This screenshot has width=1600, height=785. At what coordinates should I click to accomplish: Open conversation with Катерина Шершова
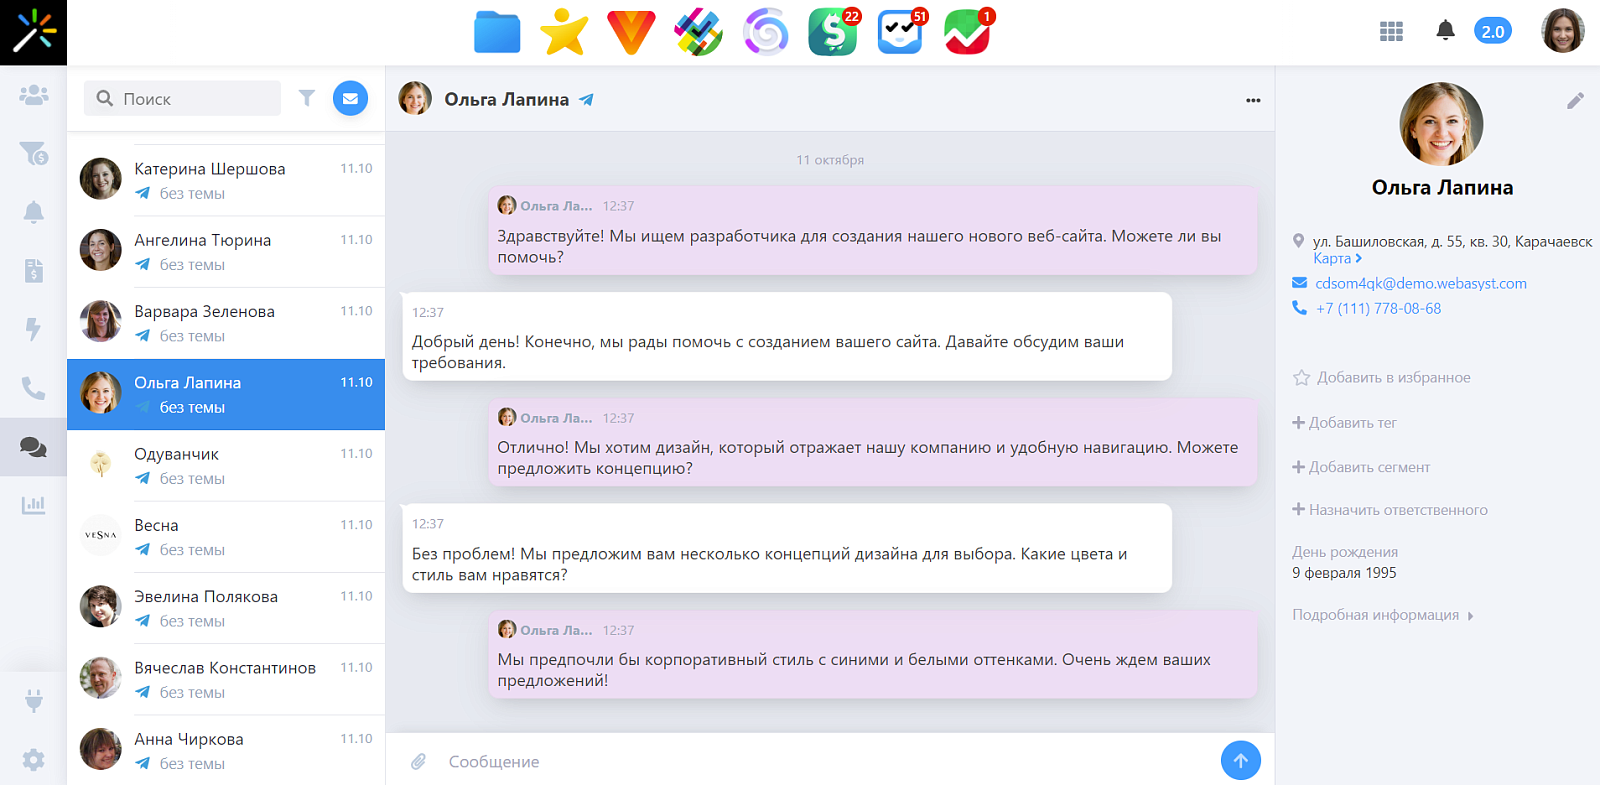pos(226,180)
